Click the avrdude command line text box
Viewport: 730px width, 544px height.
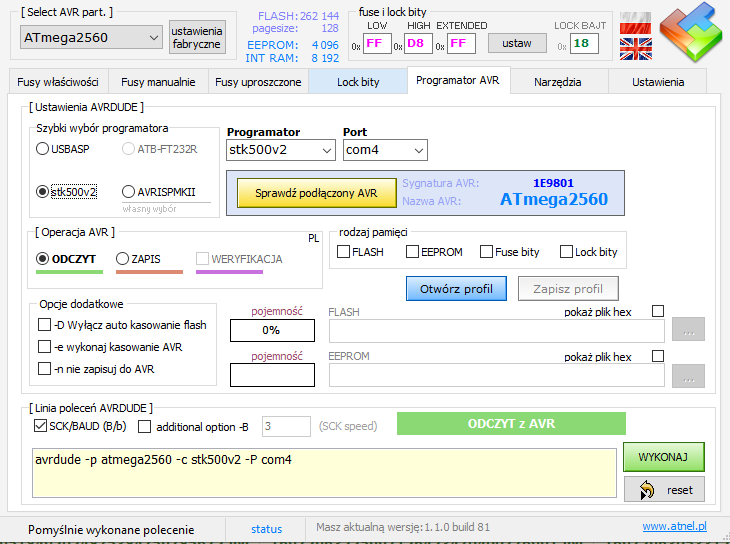[324, 473]
